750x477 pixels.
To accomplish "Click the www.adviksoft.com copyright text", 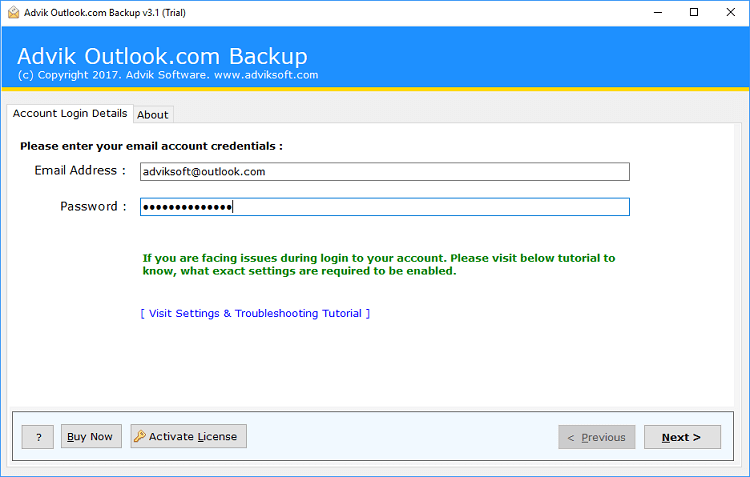I will click(x=266, y=75).
